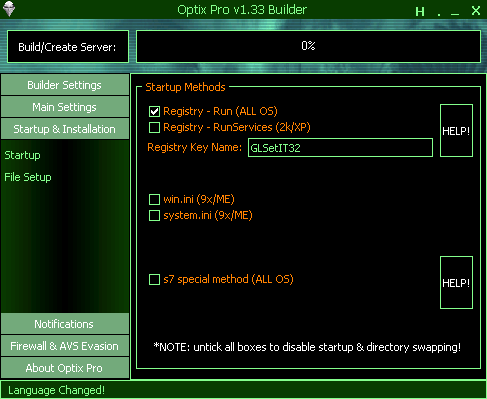
Task: Select the File Setup sub-item
Action: pyautogui.click(x=28, y=177)
